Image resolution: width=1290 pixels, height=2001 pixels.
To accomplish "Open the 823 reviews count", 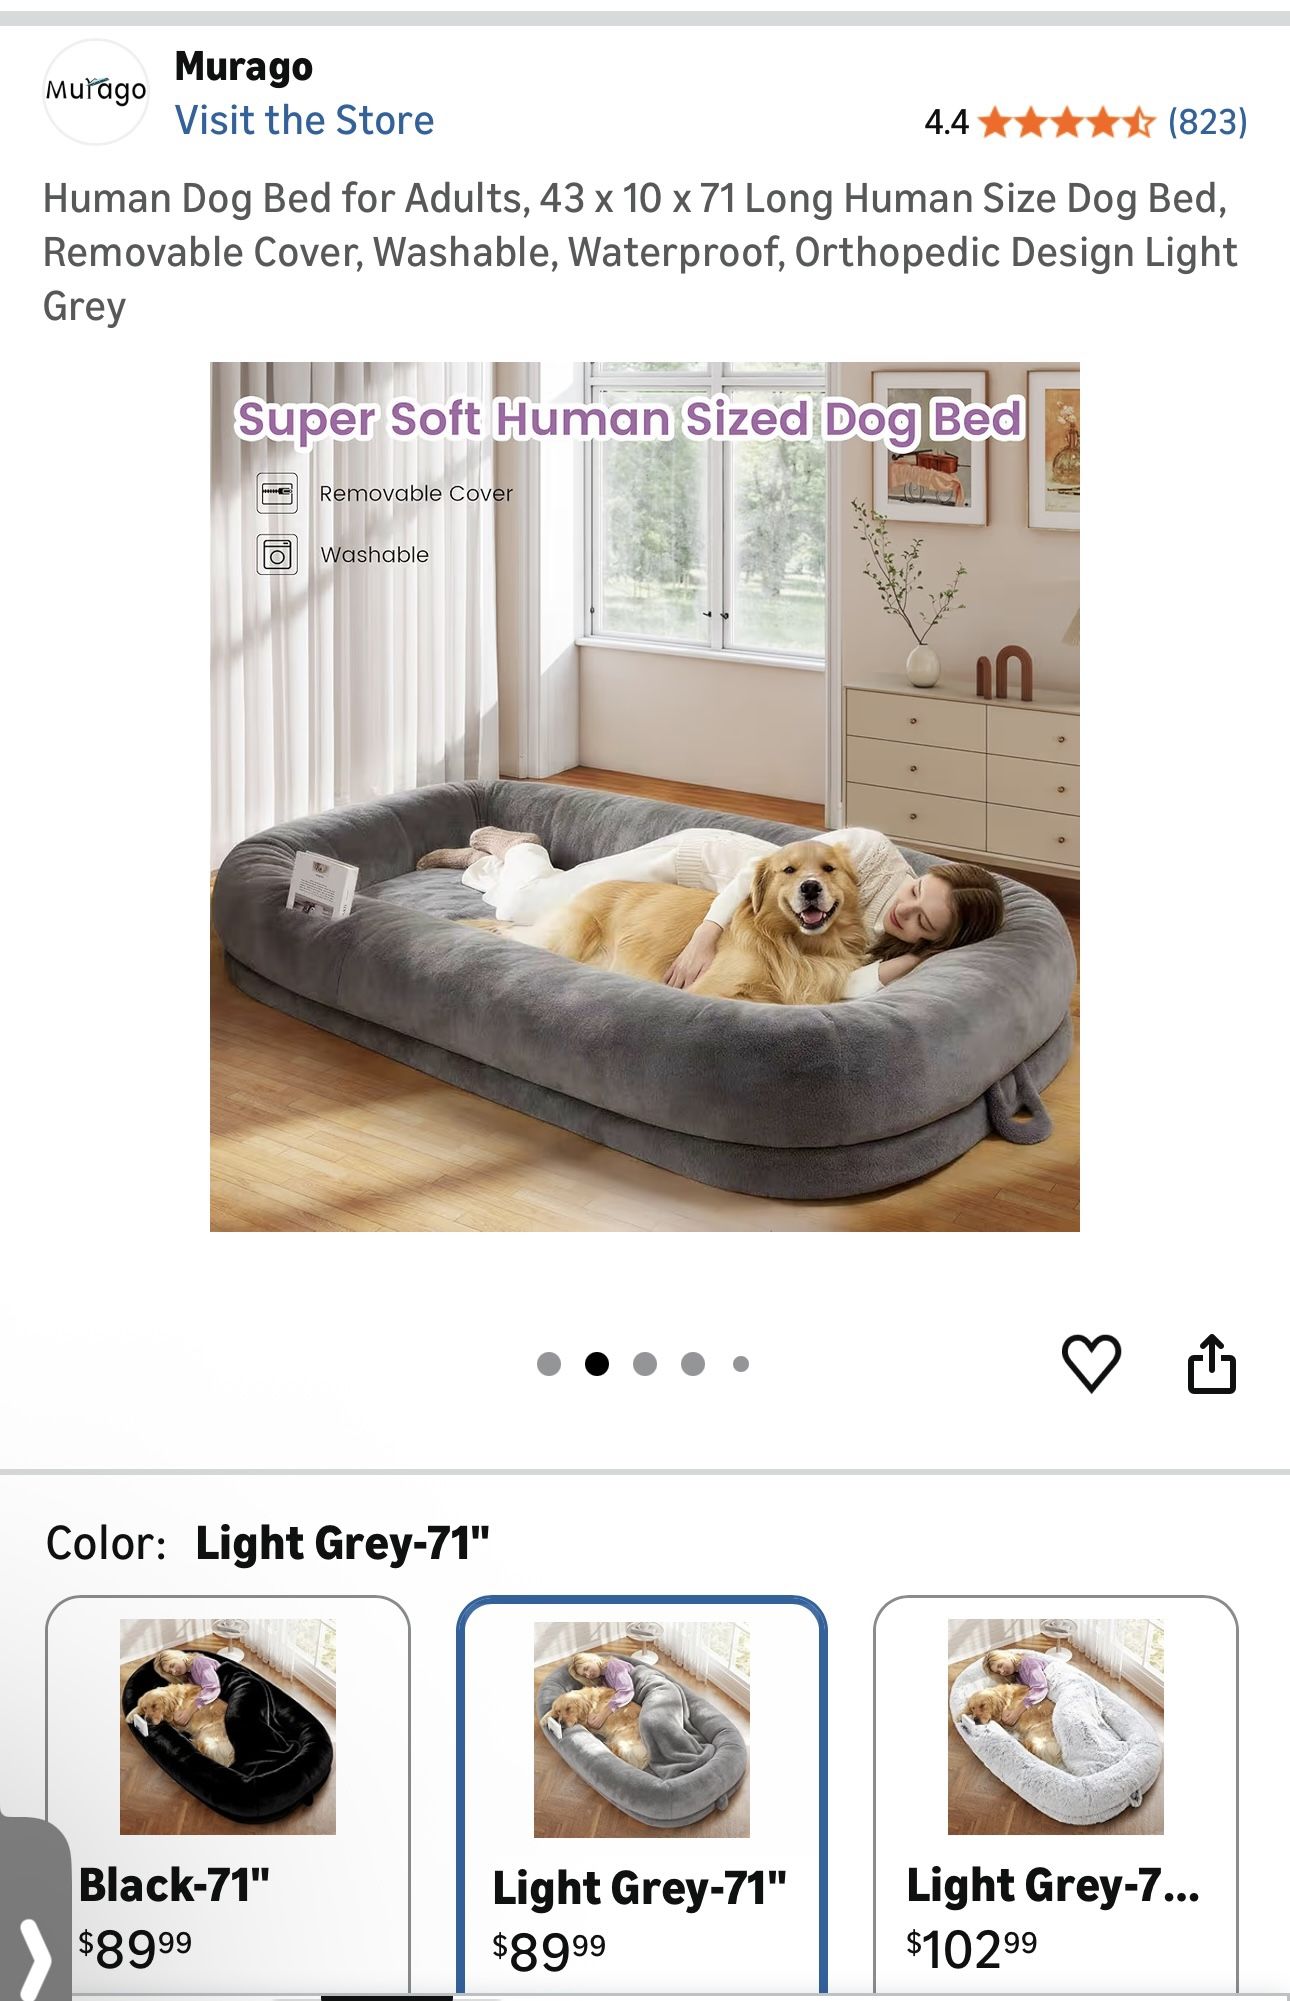I will click(1208, 122).
